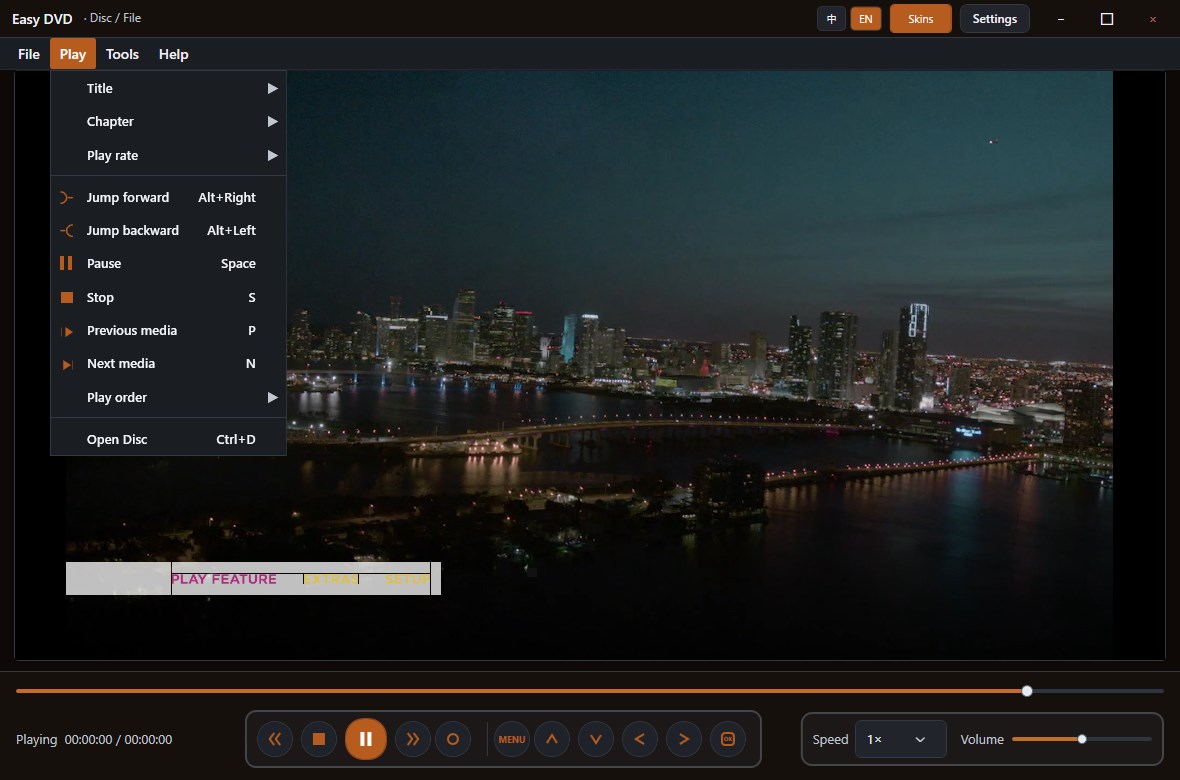Click EXTRAS in the DVD menu
The image size is (1180, 780).
point(331,579)
